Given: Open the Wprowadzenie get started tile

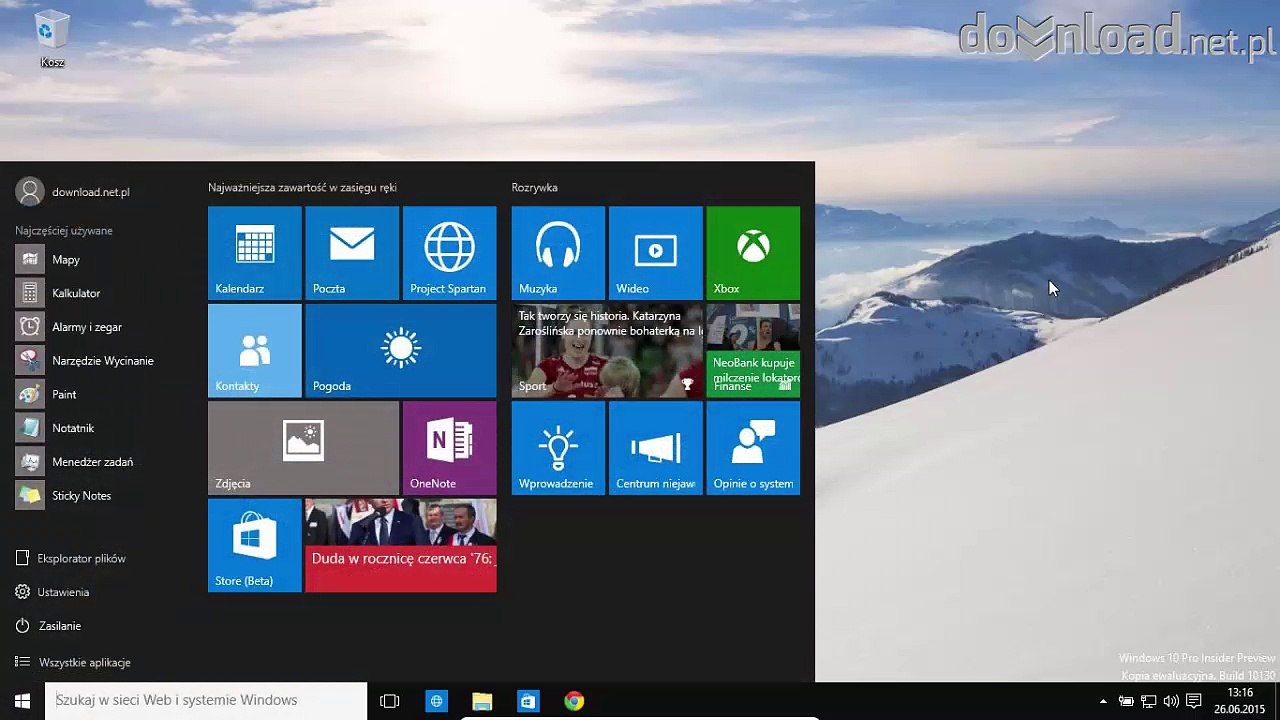Looking at the screenshot, I should (558, 448).
